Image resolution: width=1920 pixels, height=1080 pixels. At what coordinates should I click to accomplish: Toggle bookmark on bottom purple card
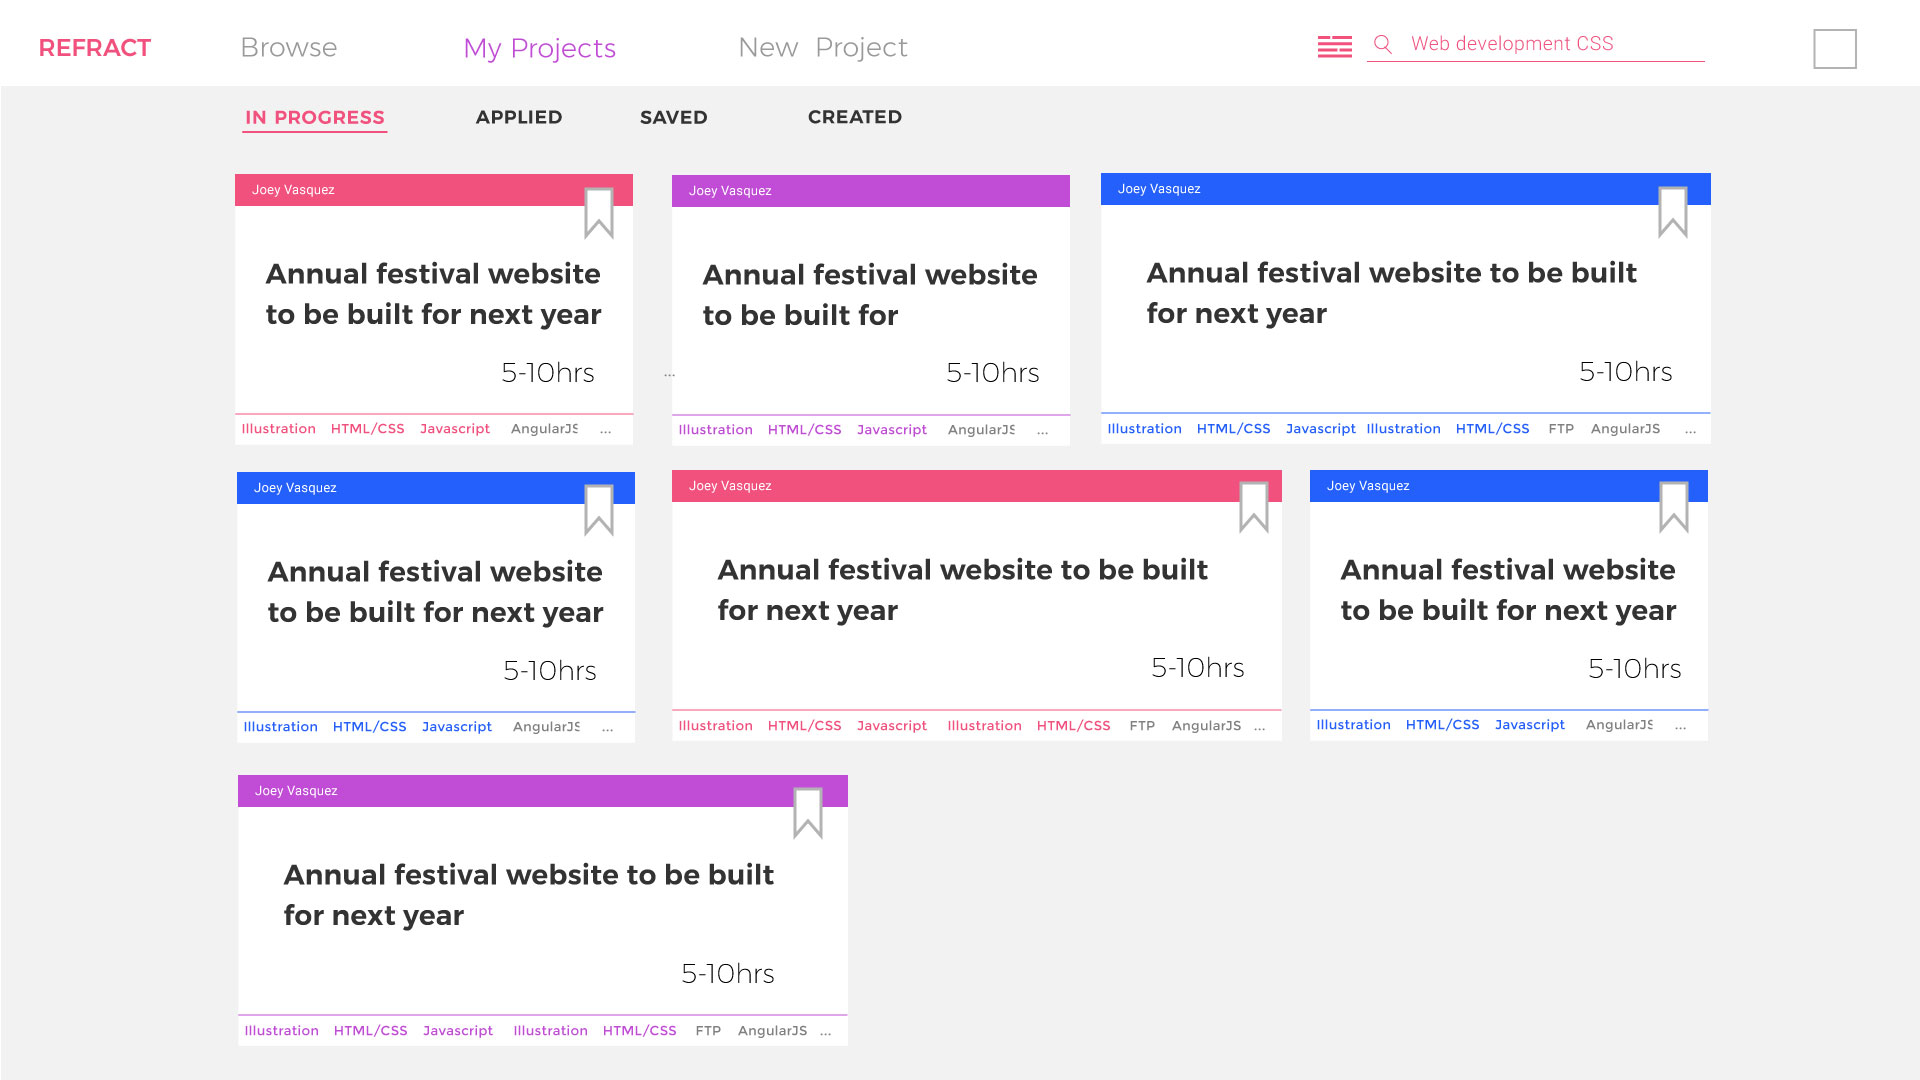point(807,812)
